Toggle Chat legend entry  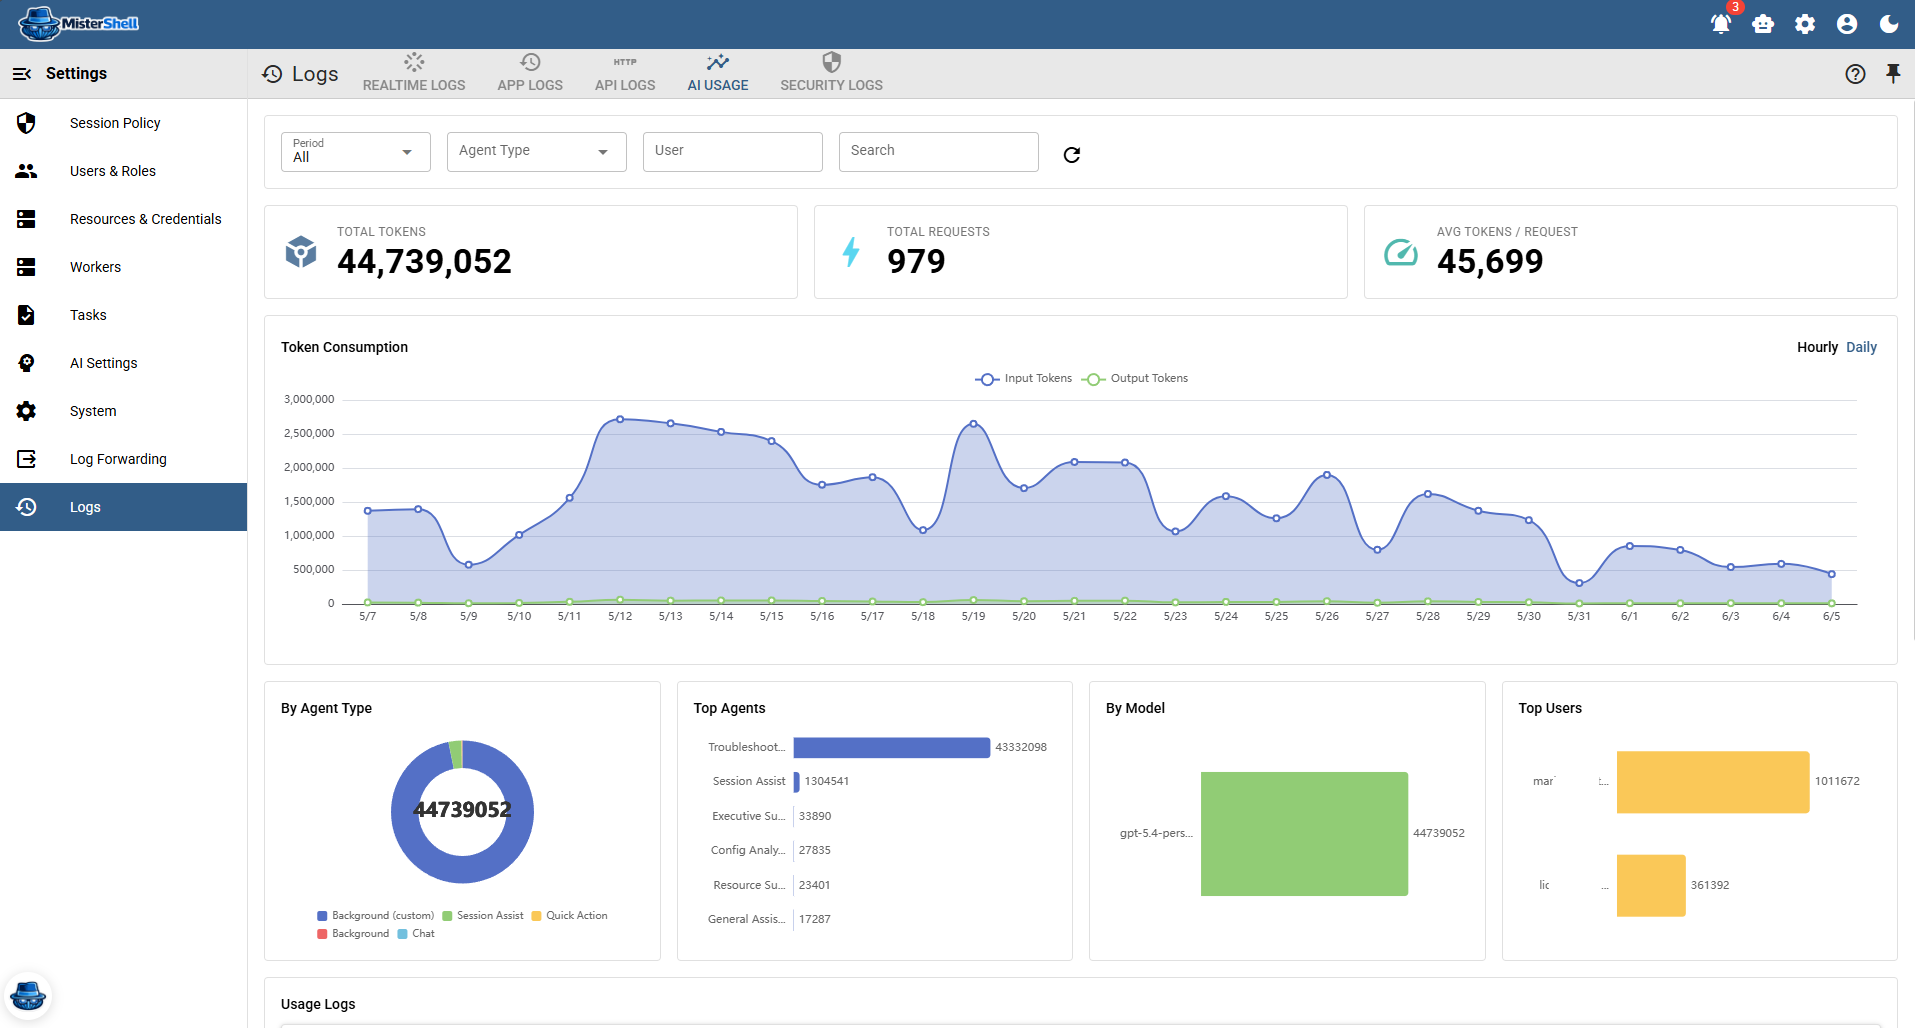(x=416, y=934)
